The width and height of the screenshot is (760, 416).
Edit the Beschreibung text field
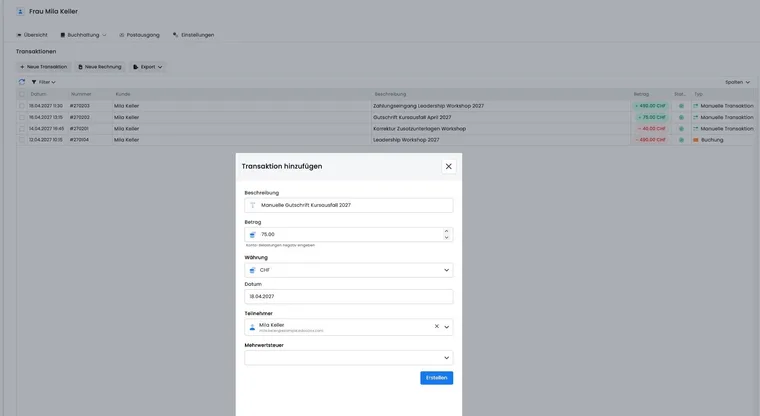click(348, 205)
